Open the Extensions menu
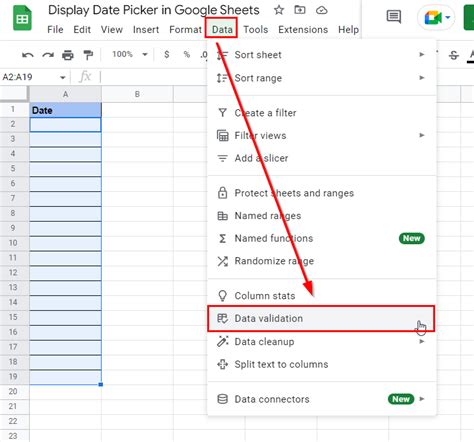The width and height of the screenshot is (474, 442). (x=303, y=30)
